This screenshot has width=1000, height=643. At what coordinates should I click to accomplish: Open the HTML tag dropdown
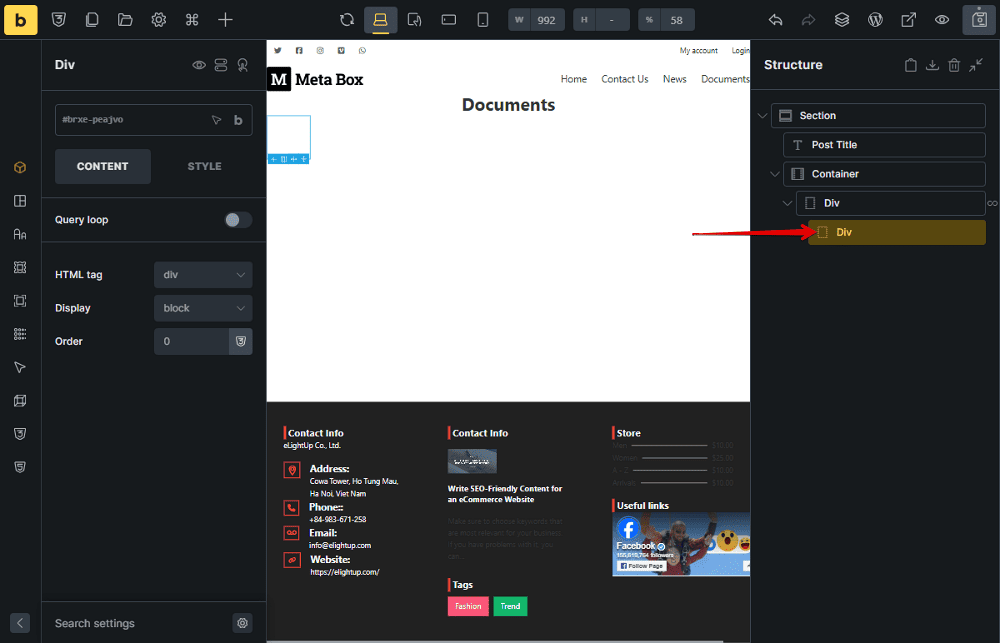click(203, 274)
